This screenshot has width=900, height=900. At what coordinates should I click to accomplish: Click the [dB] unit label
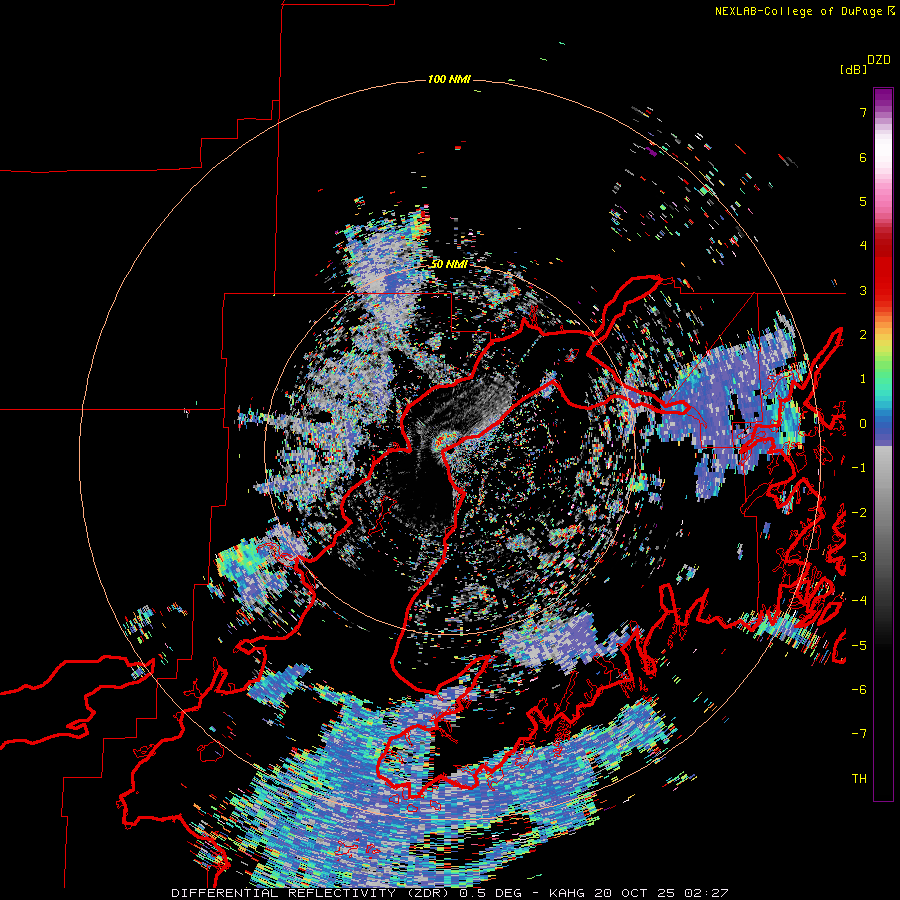(853, 69)
